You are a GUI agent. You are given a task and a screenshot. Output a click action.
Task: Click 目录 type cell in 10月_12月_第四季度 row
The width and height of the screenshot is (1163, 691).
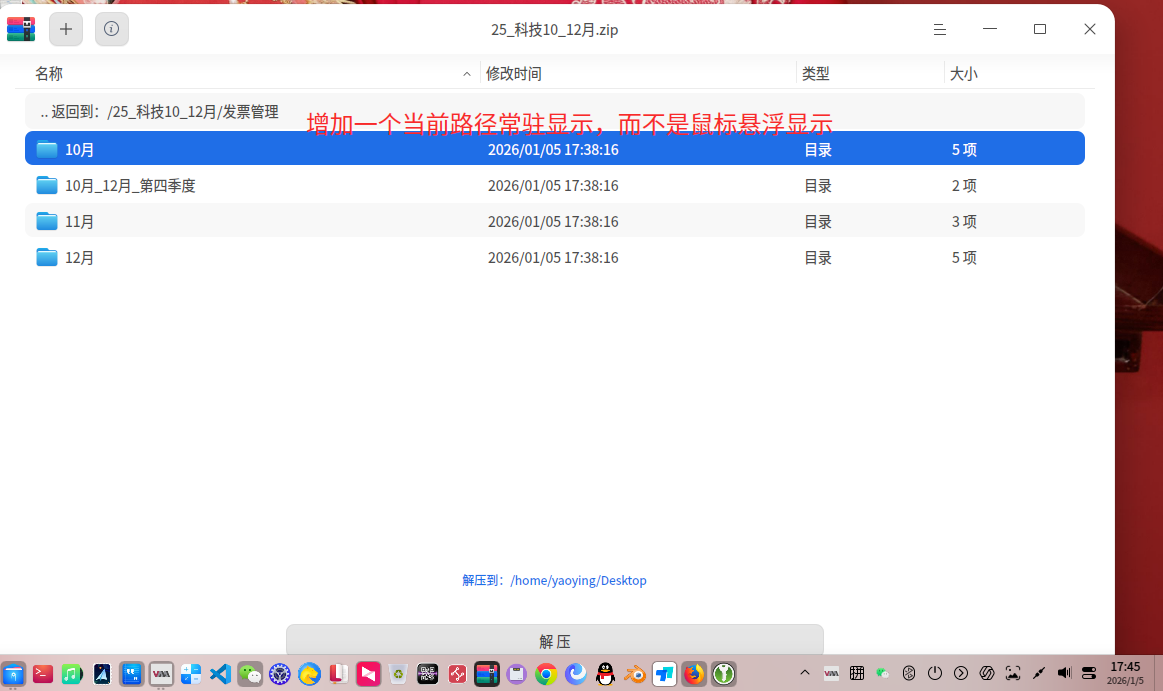(818, 185)
